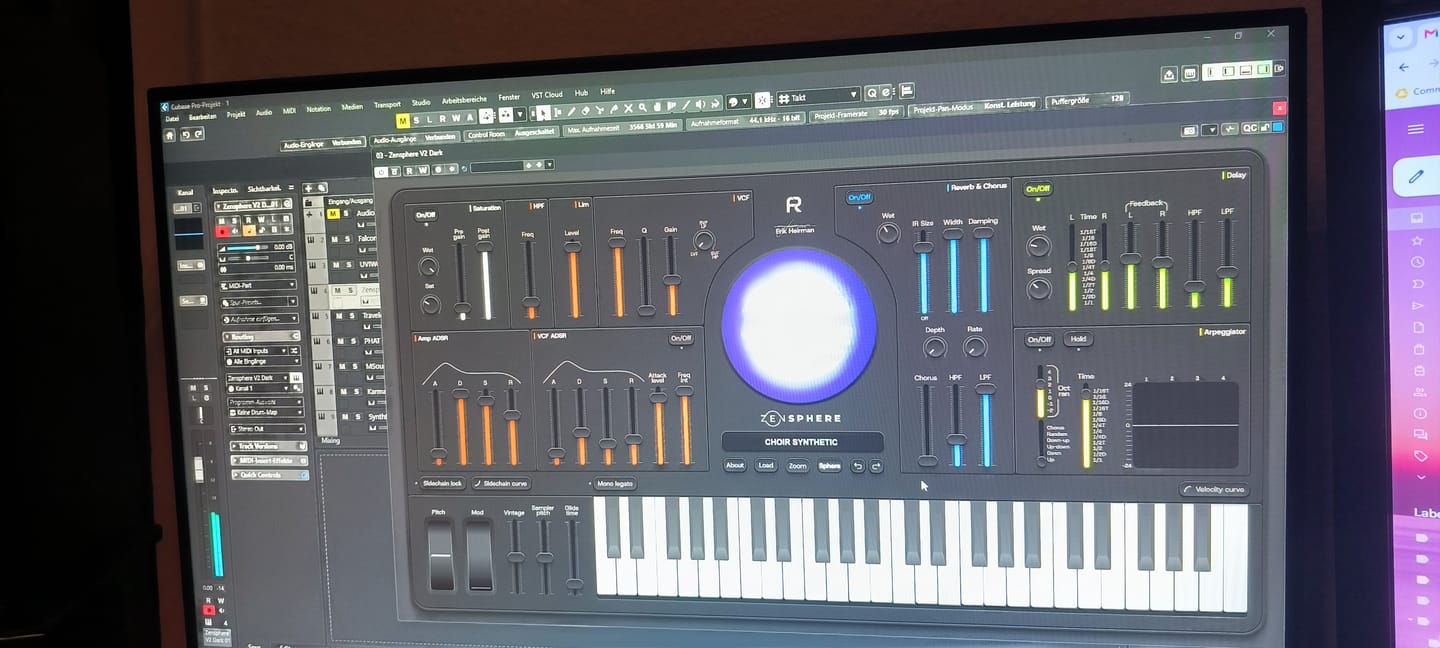The width and height of the screenshot is (1440, 648).
Task: Click the Cubase undo arrow icon
Action: tap(185, 134)
